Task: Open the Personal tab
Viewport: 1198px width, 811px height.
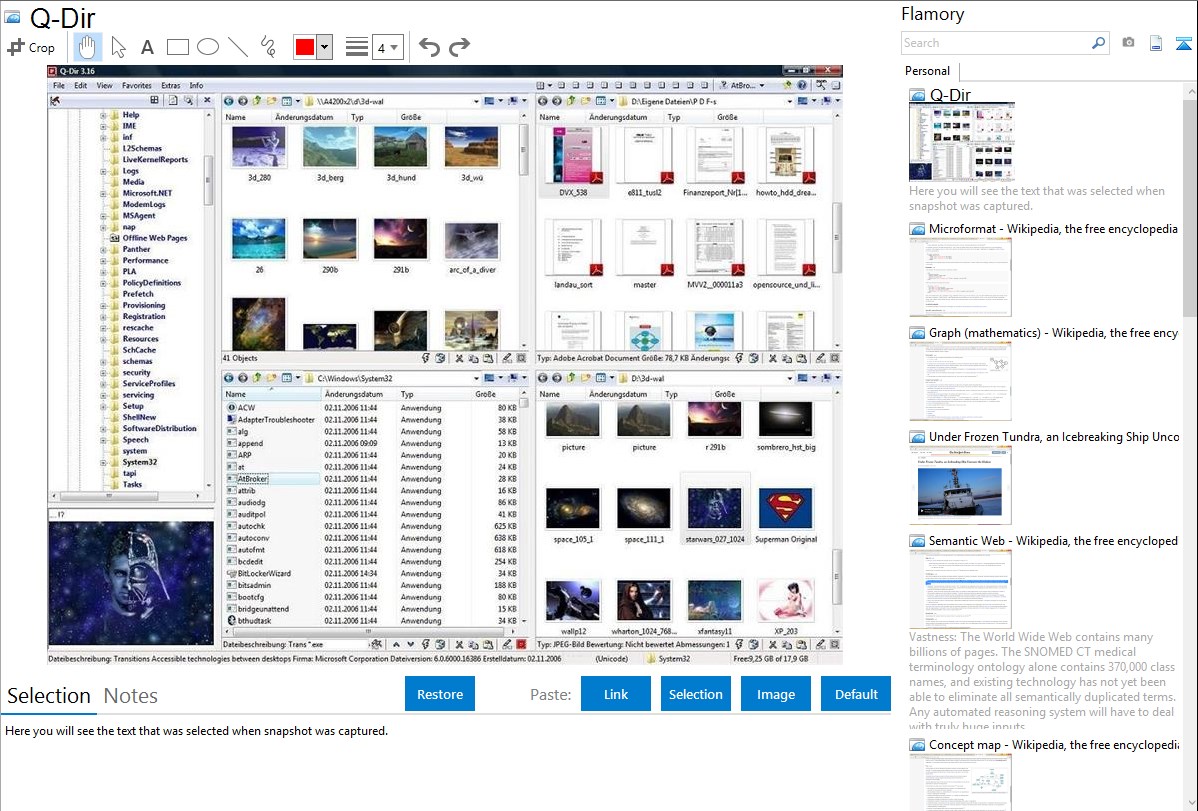Action: [x=928, y=71]
